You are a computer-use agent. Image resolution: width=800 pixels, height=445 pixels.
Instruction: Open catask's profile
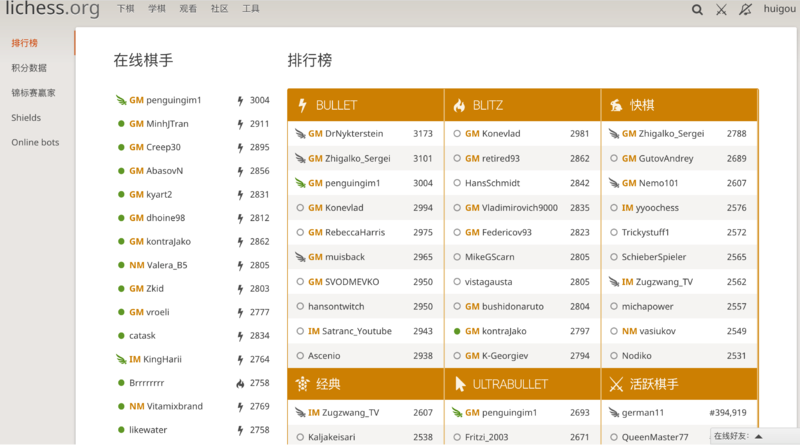(x=142, y=336)
